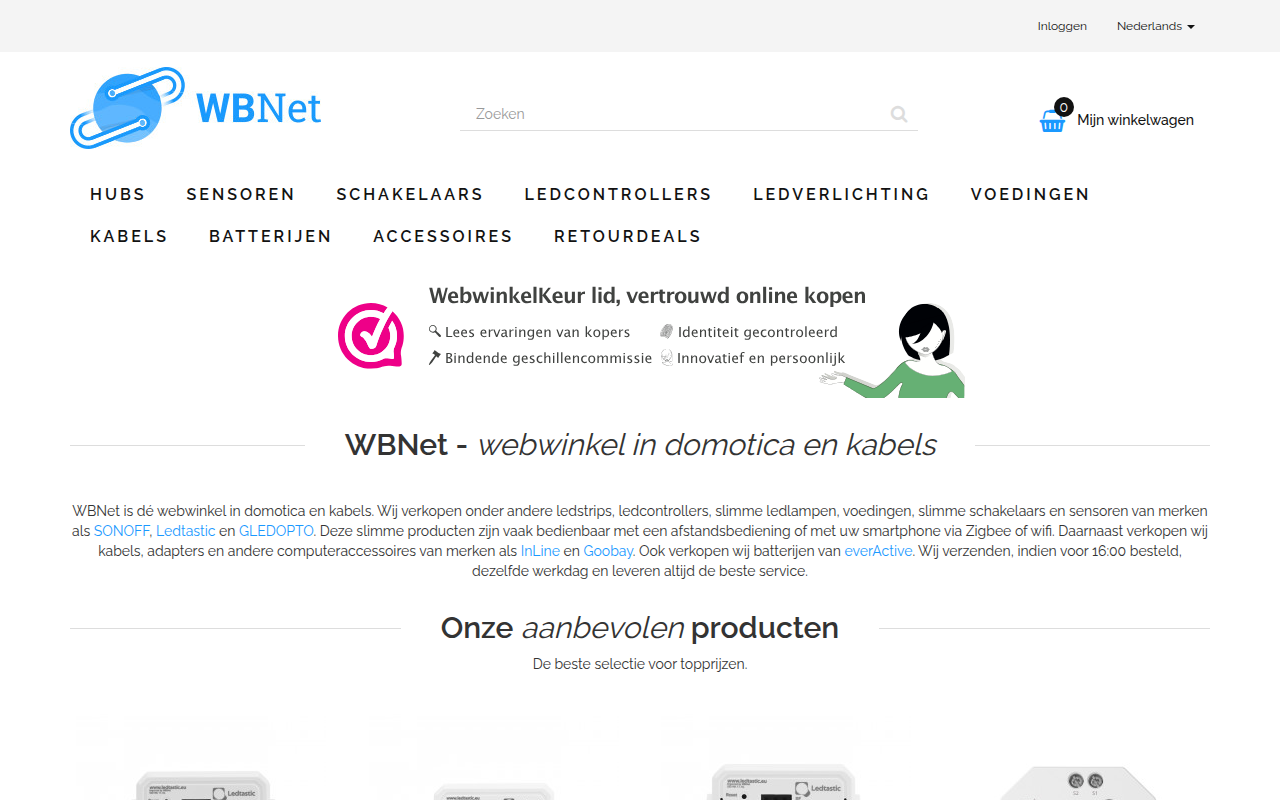Open the Voedingen menu
This screenshot has width=1280, height=800.
[x=1030, y=194]
